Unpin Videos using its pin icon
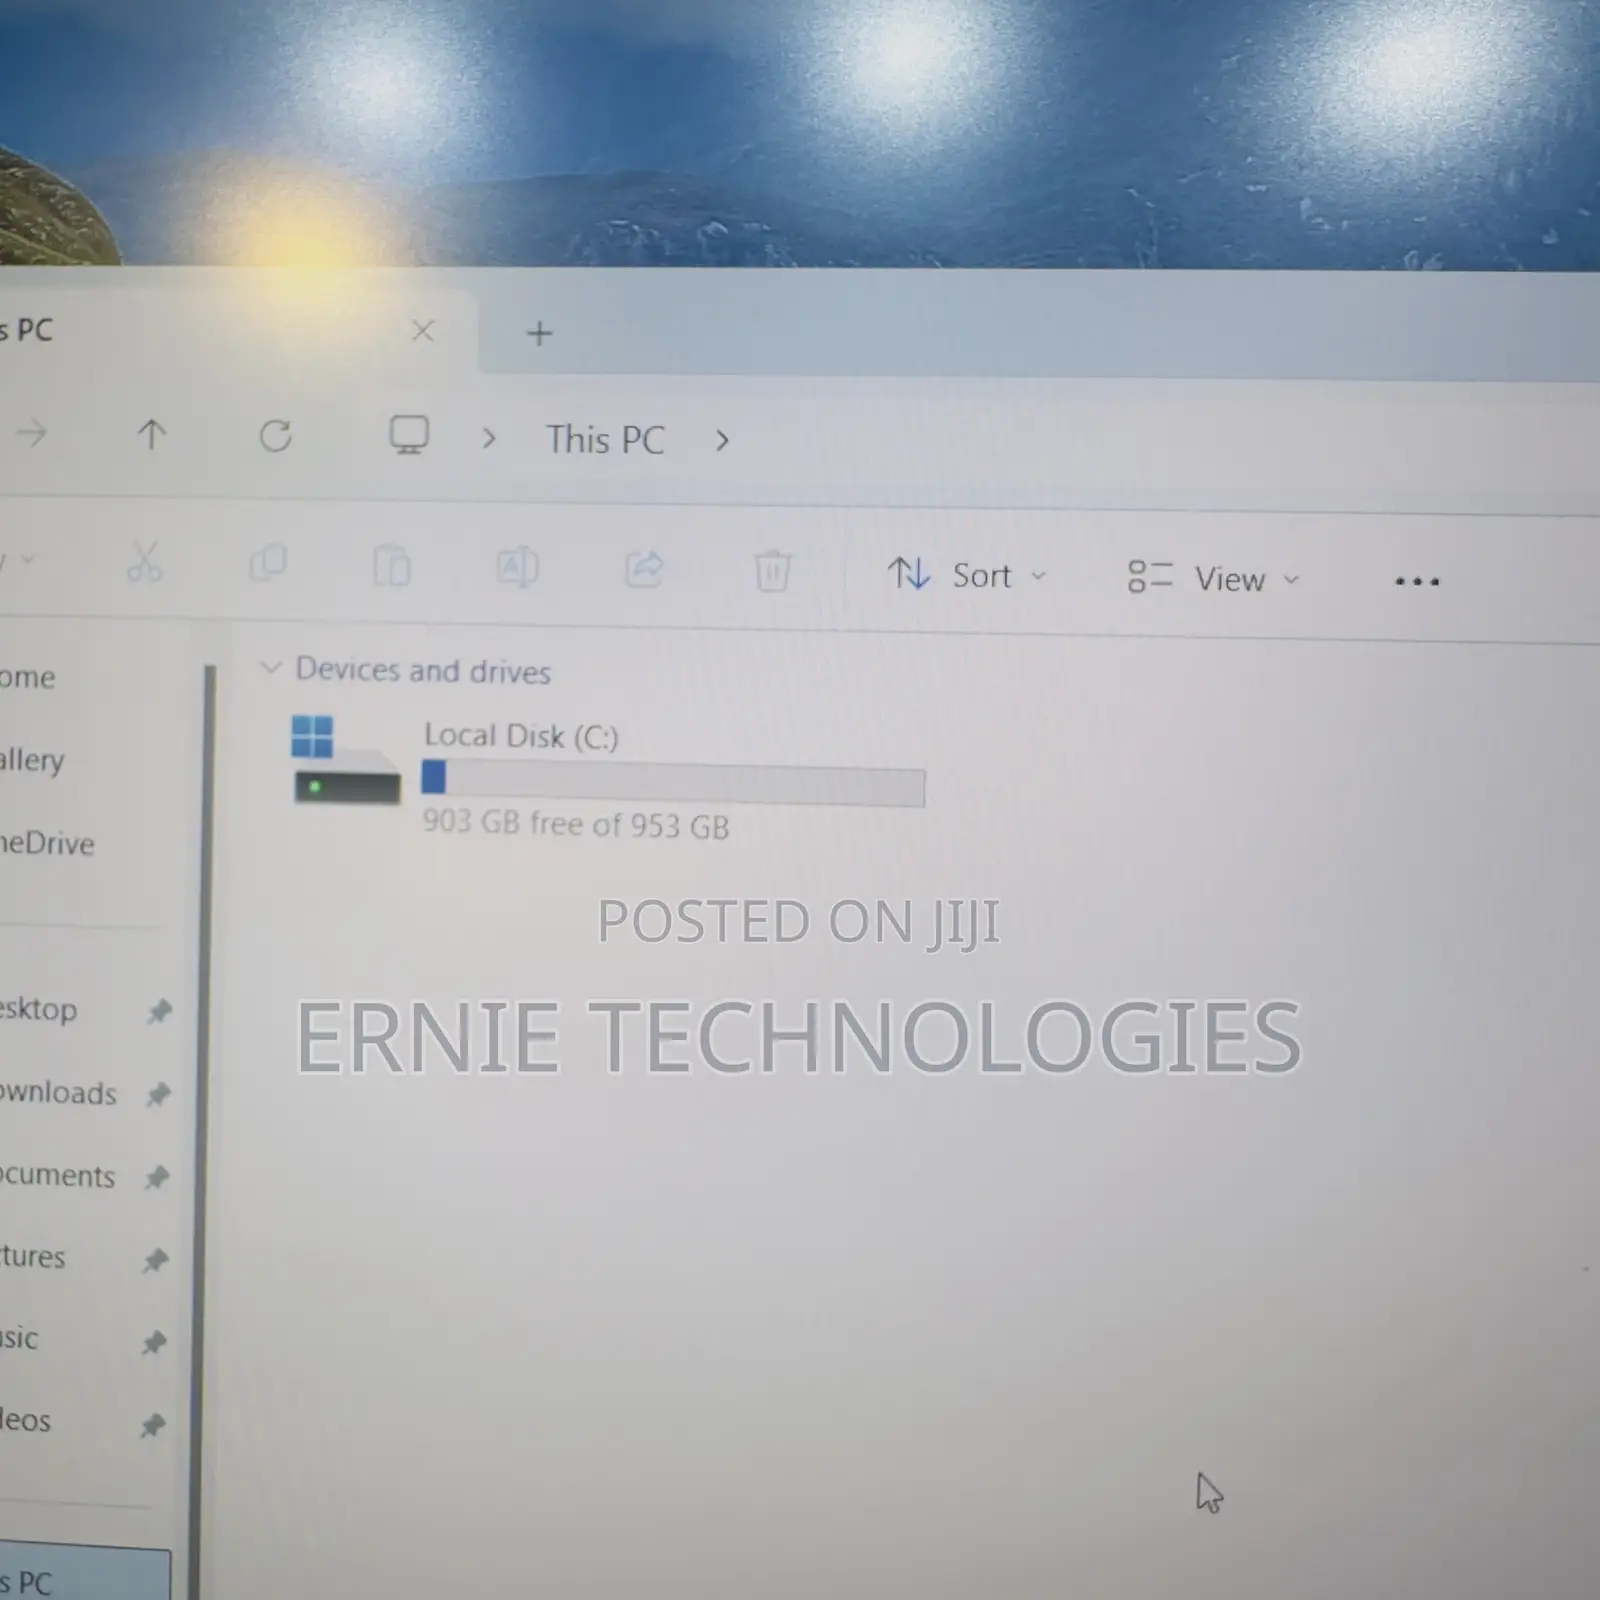 (x=152, y=1425)
